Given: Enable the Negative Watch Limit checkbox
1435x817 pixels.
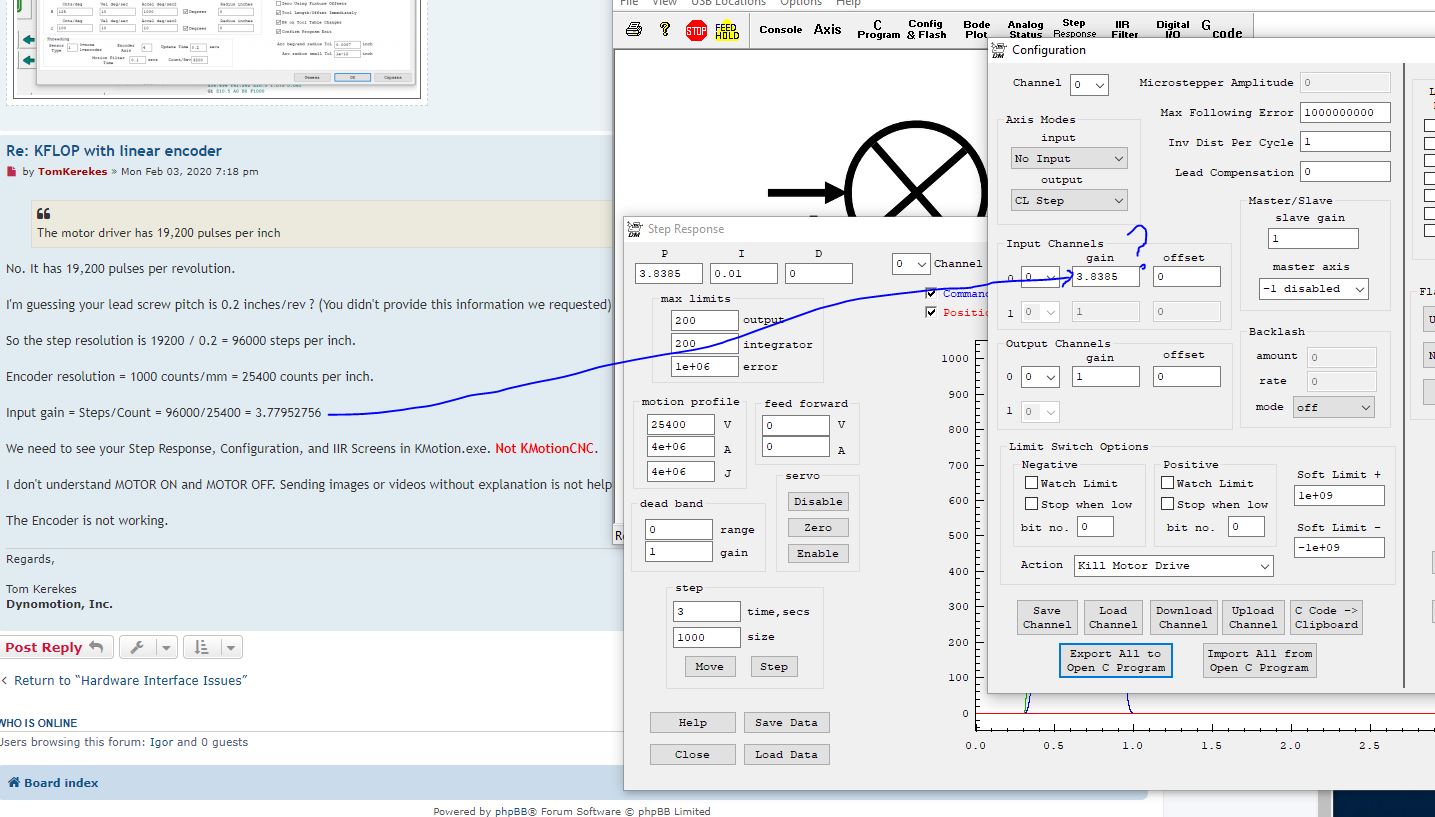Looking at the screenshot, I should tap(1031, 483).
